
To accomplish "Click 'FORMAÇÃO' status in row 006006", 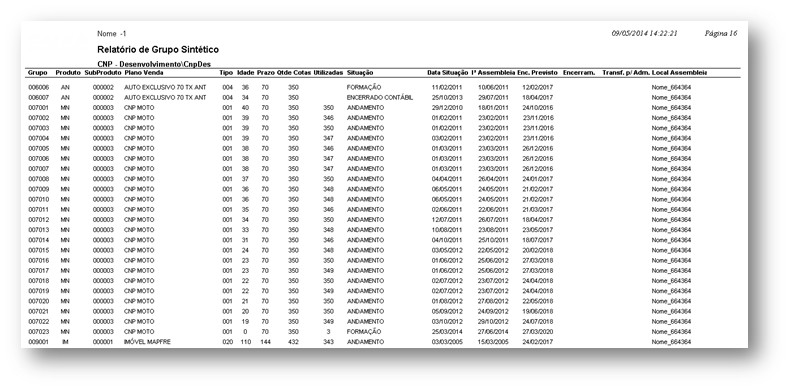I will coord(364,87).
